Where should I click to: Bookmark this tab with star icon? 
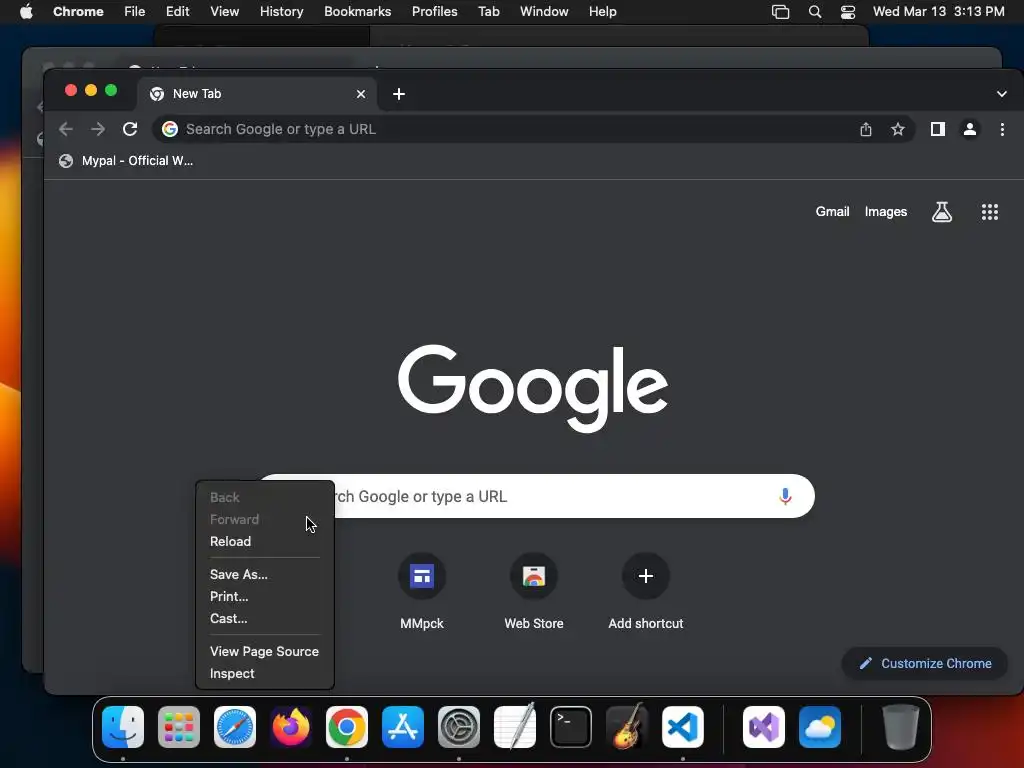[898, 129]
